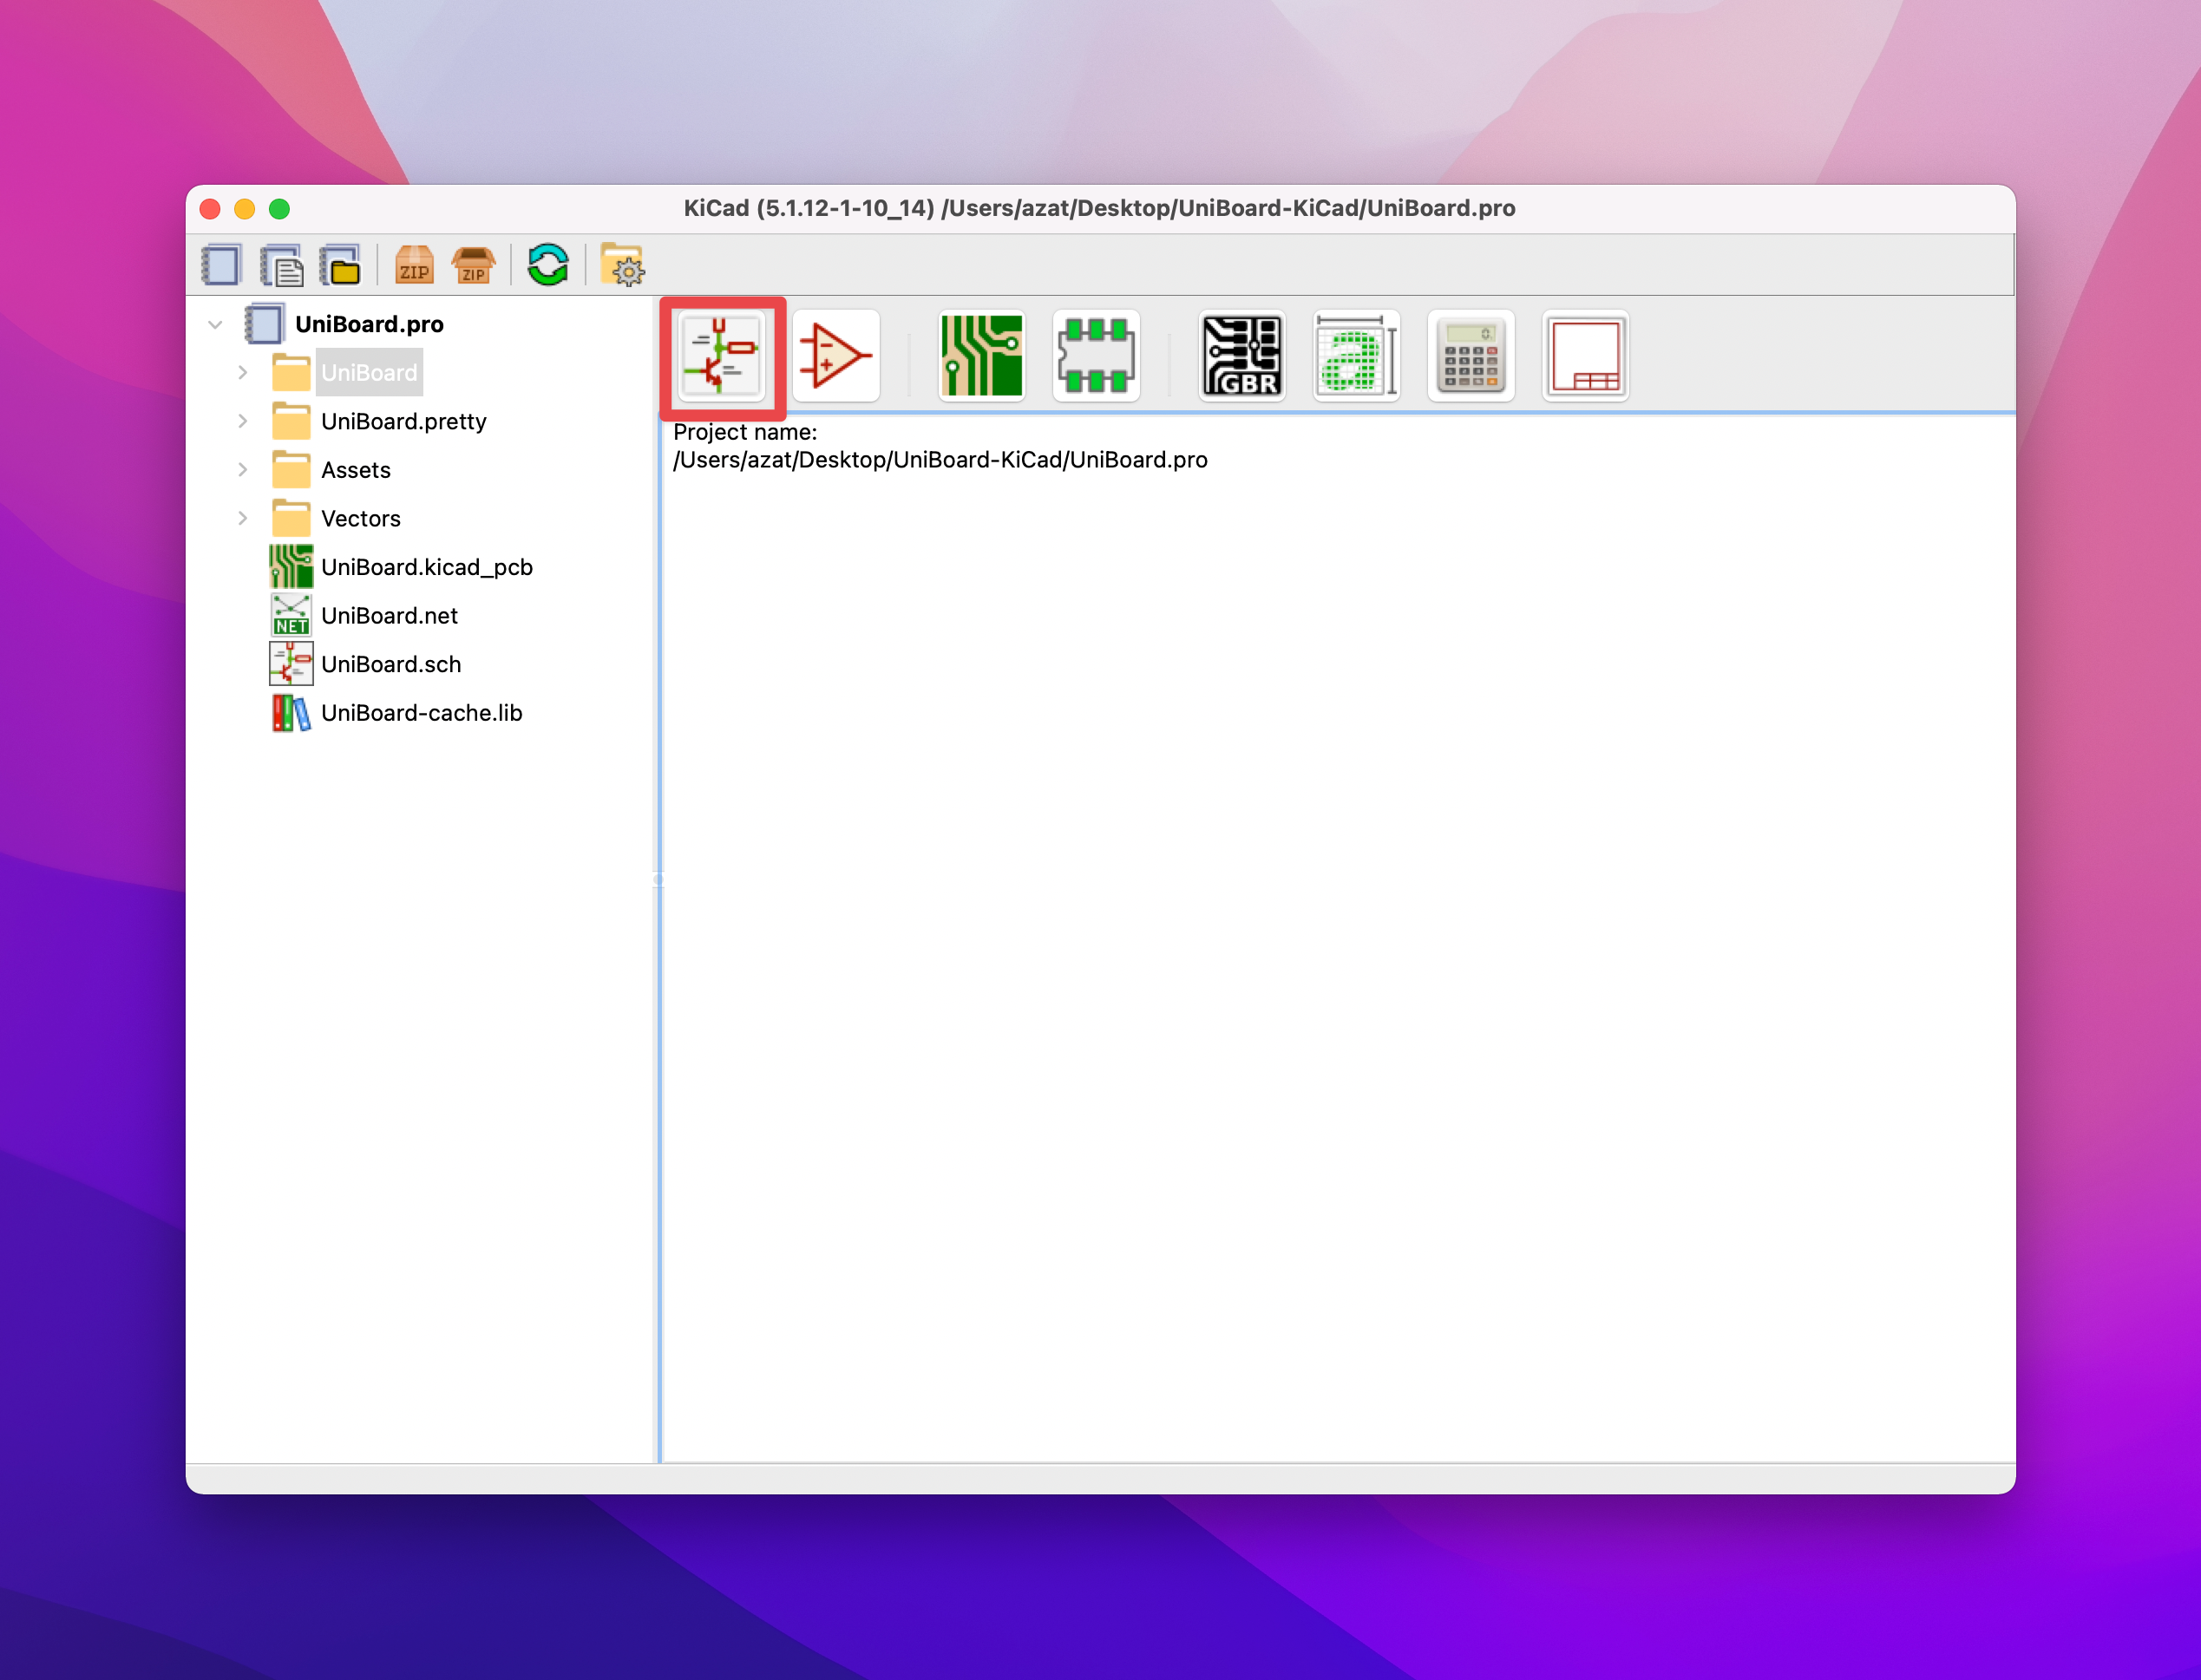The width and height of the screenshot is (2201, 1680).
Task: Launch the footprint editor
Action: coord(1096,356)
